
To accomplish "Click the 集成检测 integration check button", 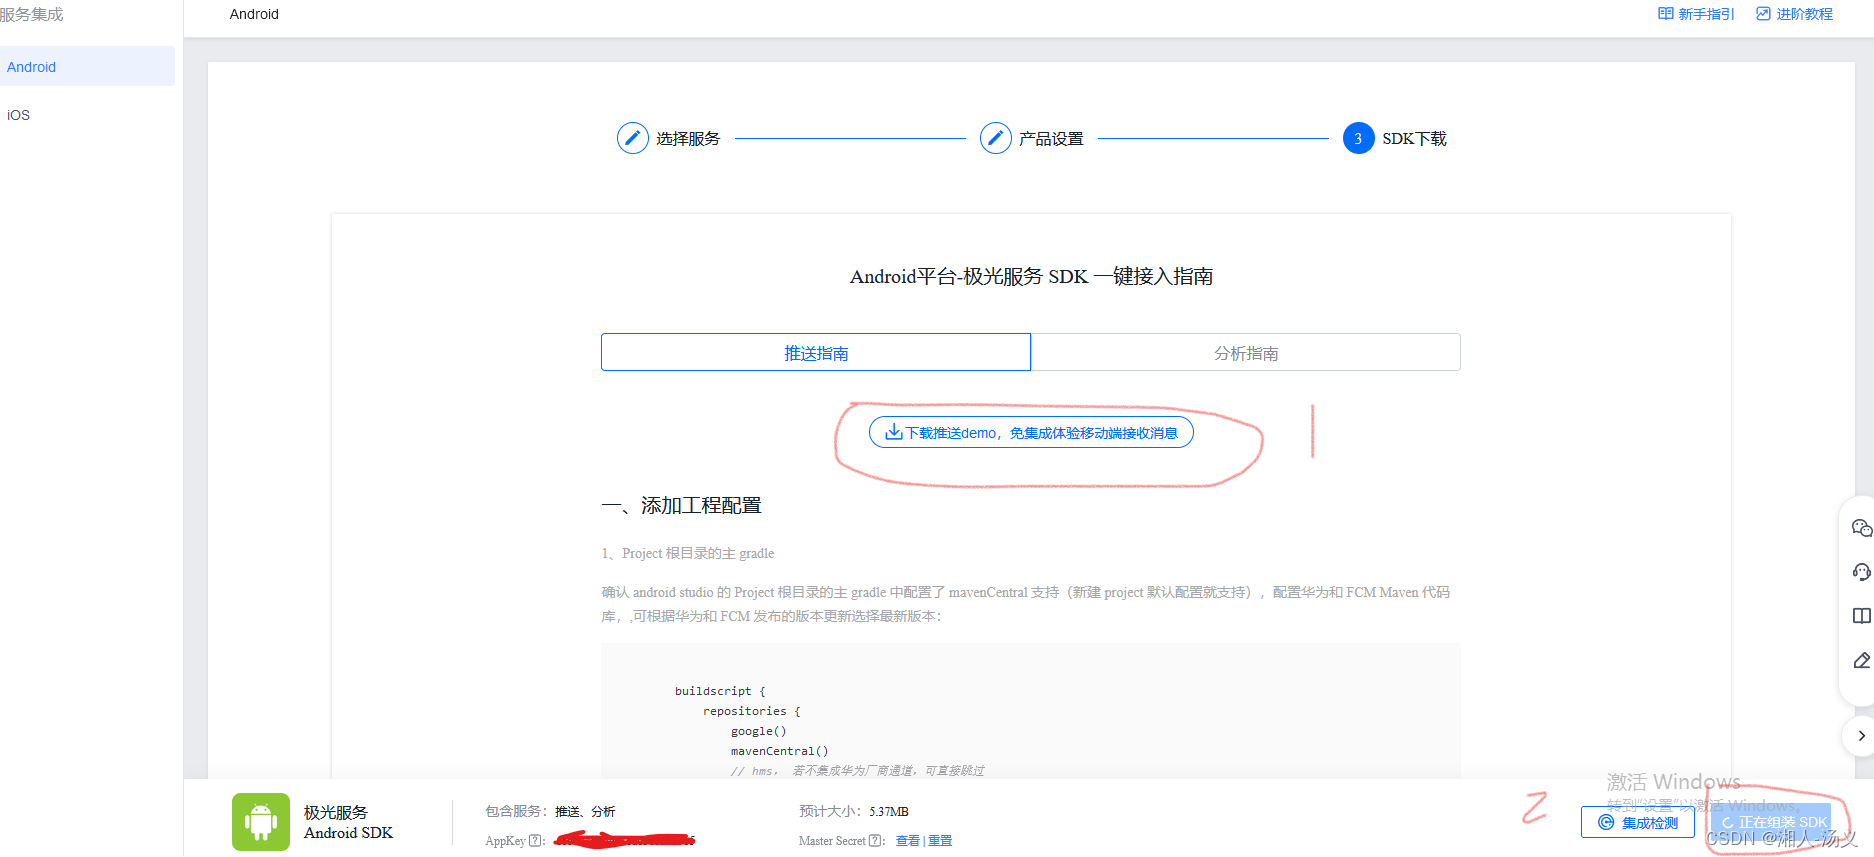I will point(1638,822).
